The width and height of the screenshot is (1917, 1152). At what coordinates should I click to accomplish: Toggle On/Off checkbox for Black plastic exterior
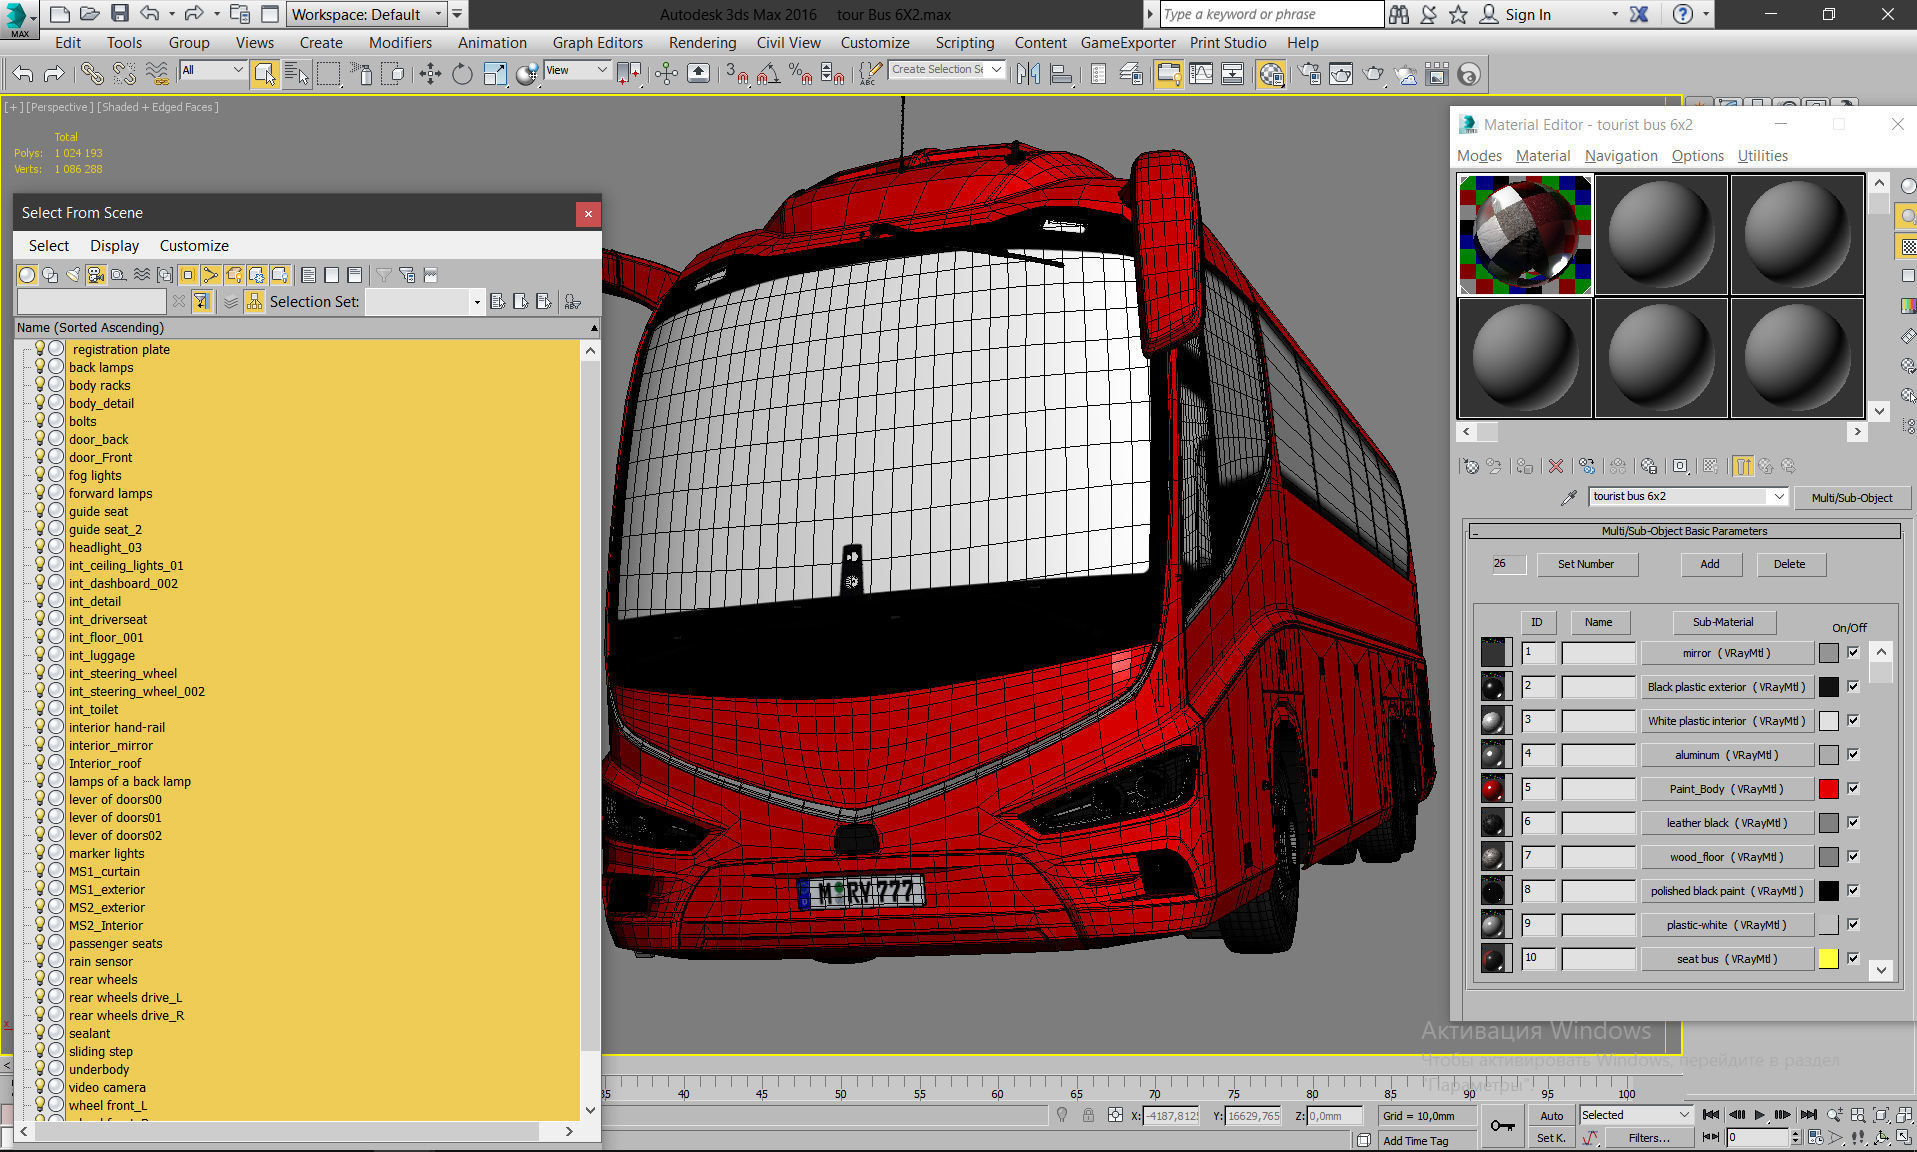coord(1853,687)
